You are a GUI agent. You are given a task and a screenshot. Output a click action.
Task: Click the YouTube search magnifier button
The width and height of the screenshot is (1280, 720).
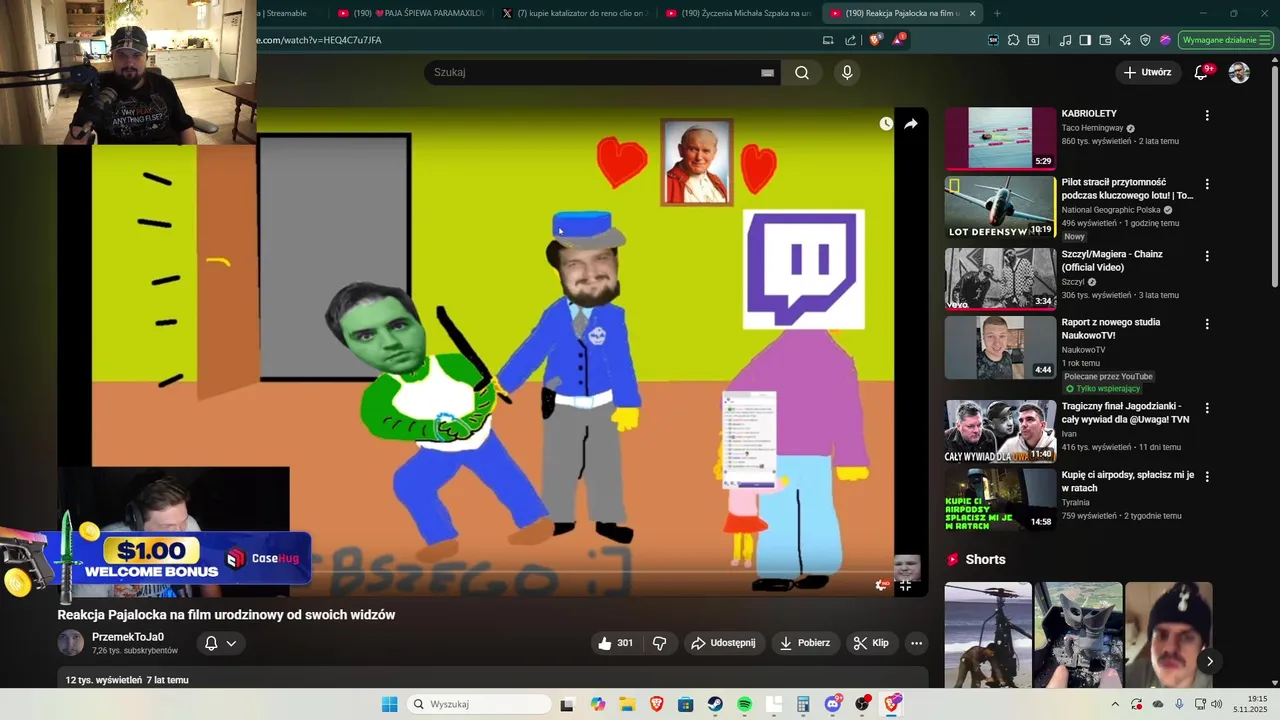point(802,72)
